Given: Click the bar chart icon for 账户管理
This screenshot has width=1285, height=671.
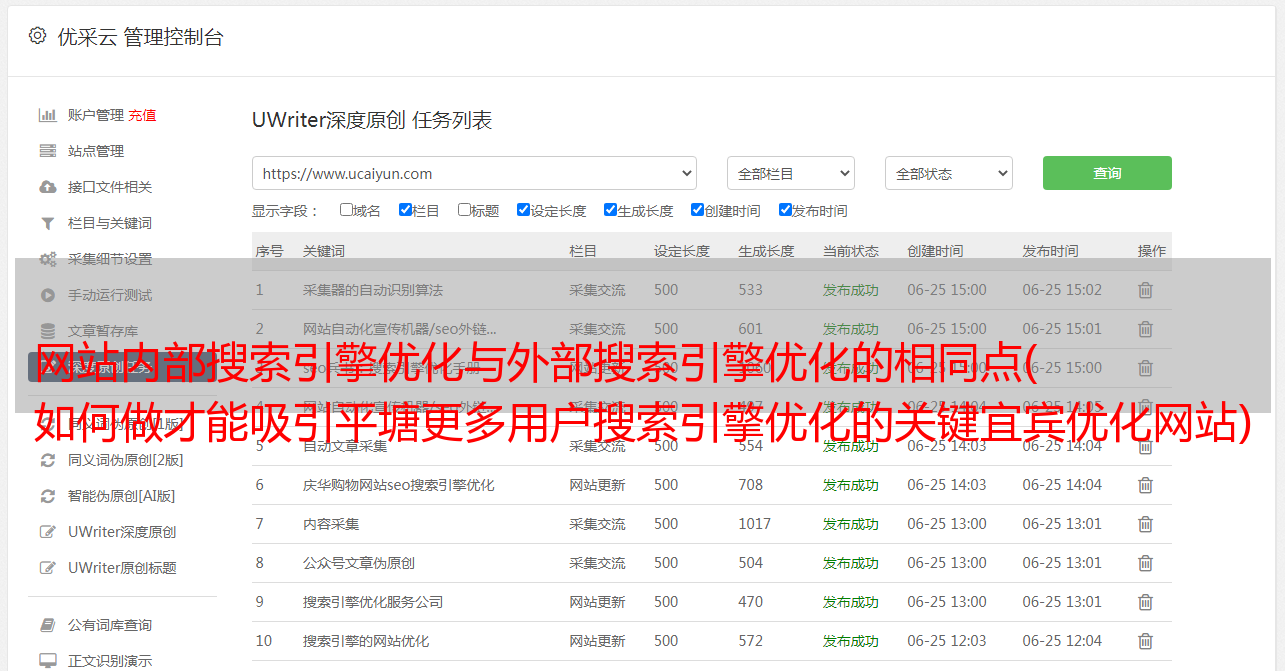Looking at the screenshot, I should 47,115.
